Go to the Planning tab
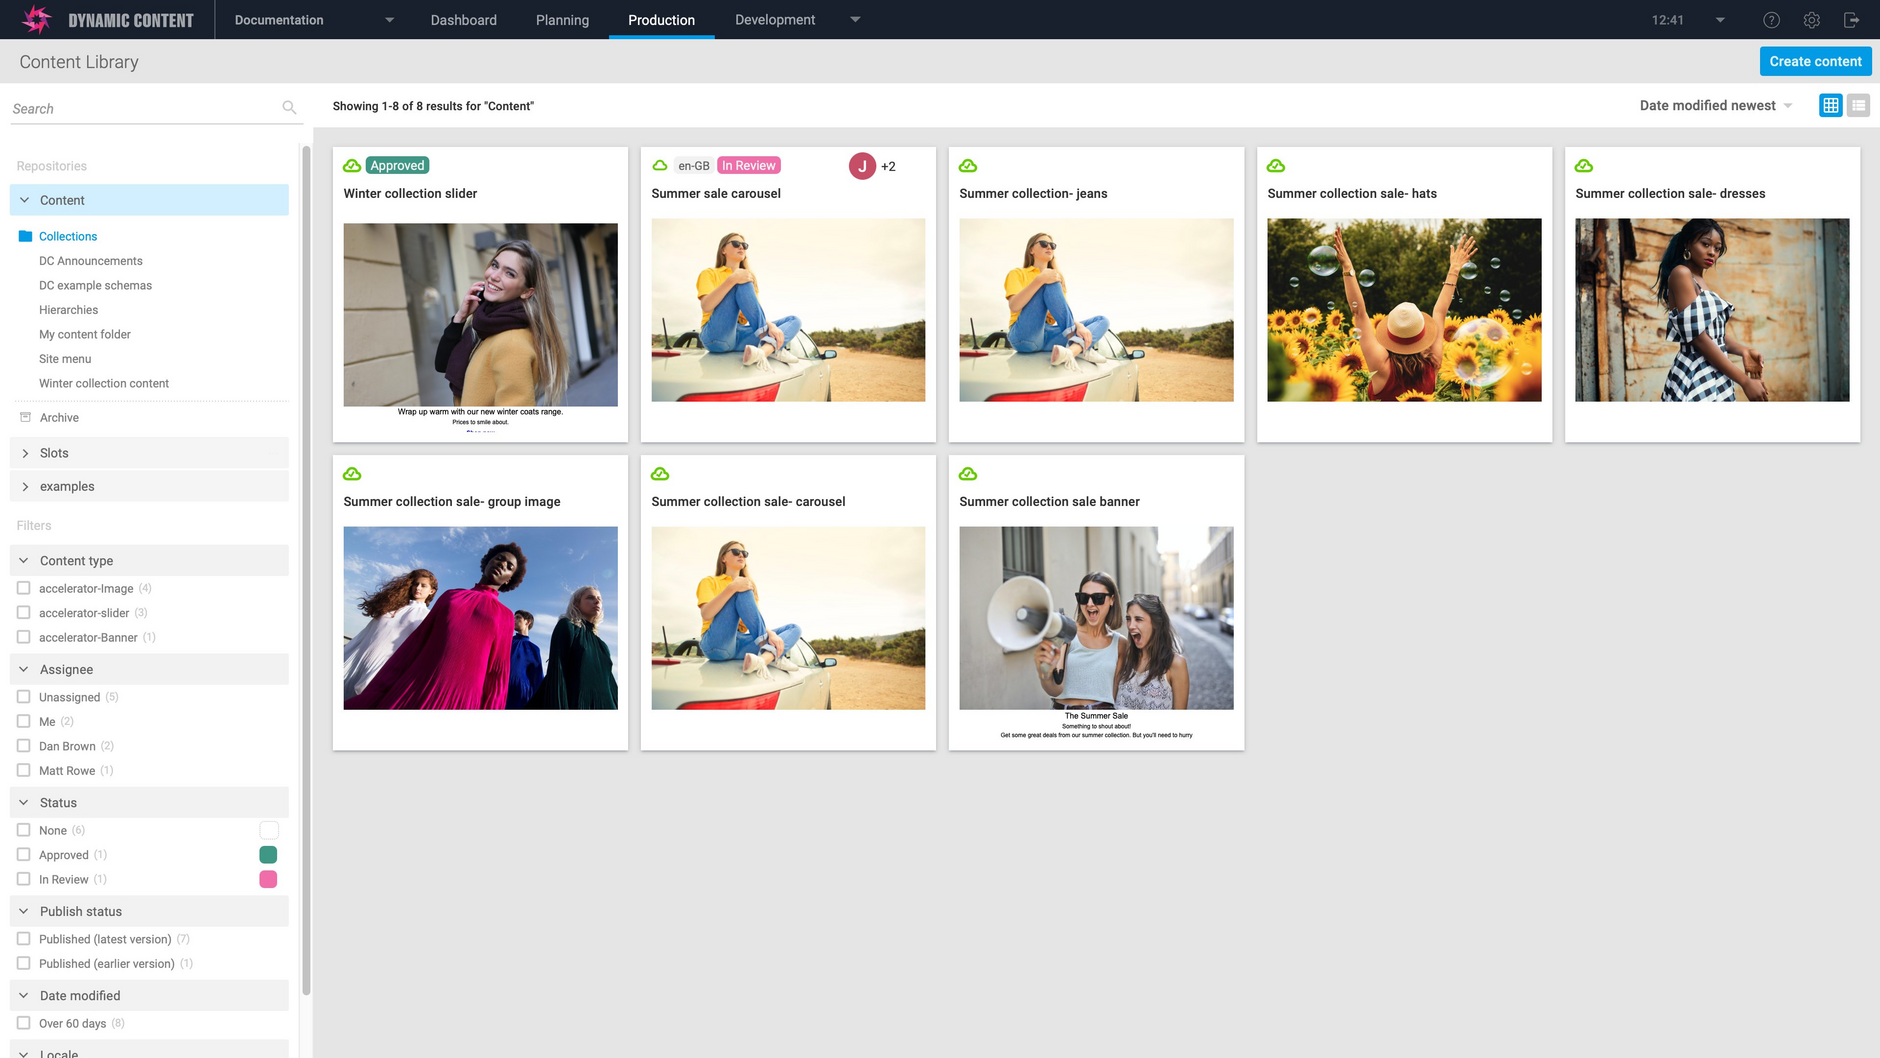 [562, 20]
